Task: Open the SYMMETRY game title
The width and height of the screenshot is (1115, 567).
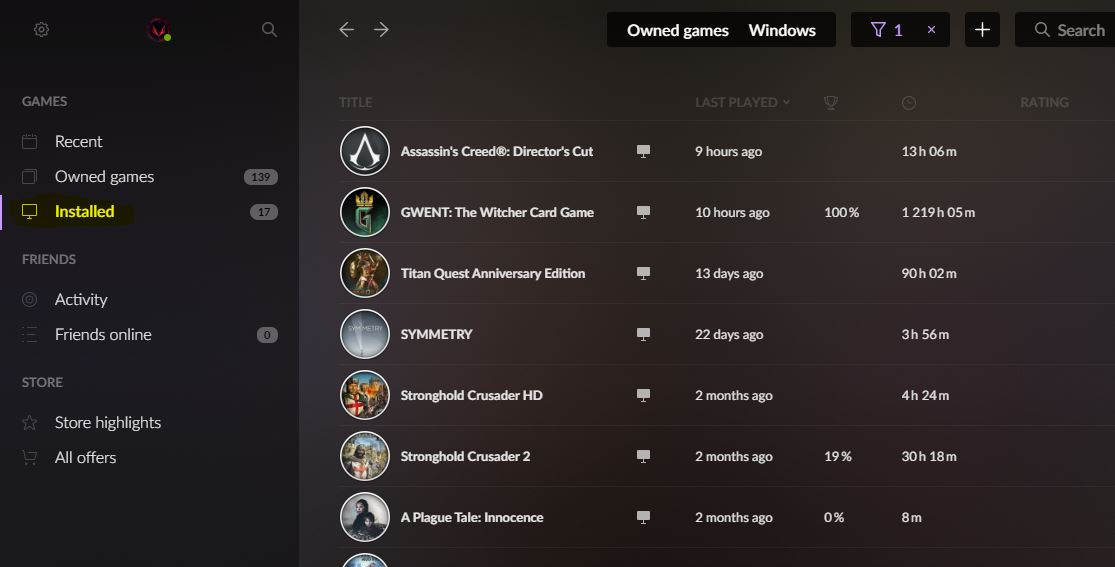Action: point(437,334)
